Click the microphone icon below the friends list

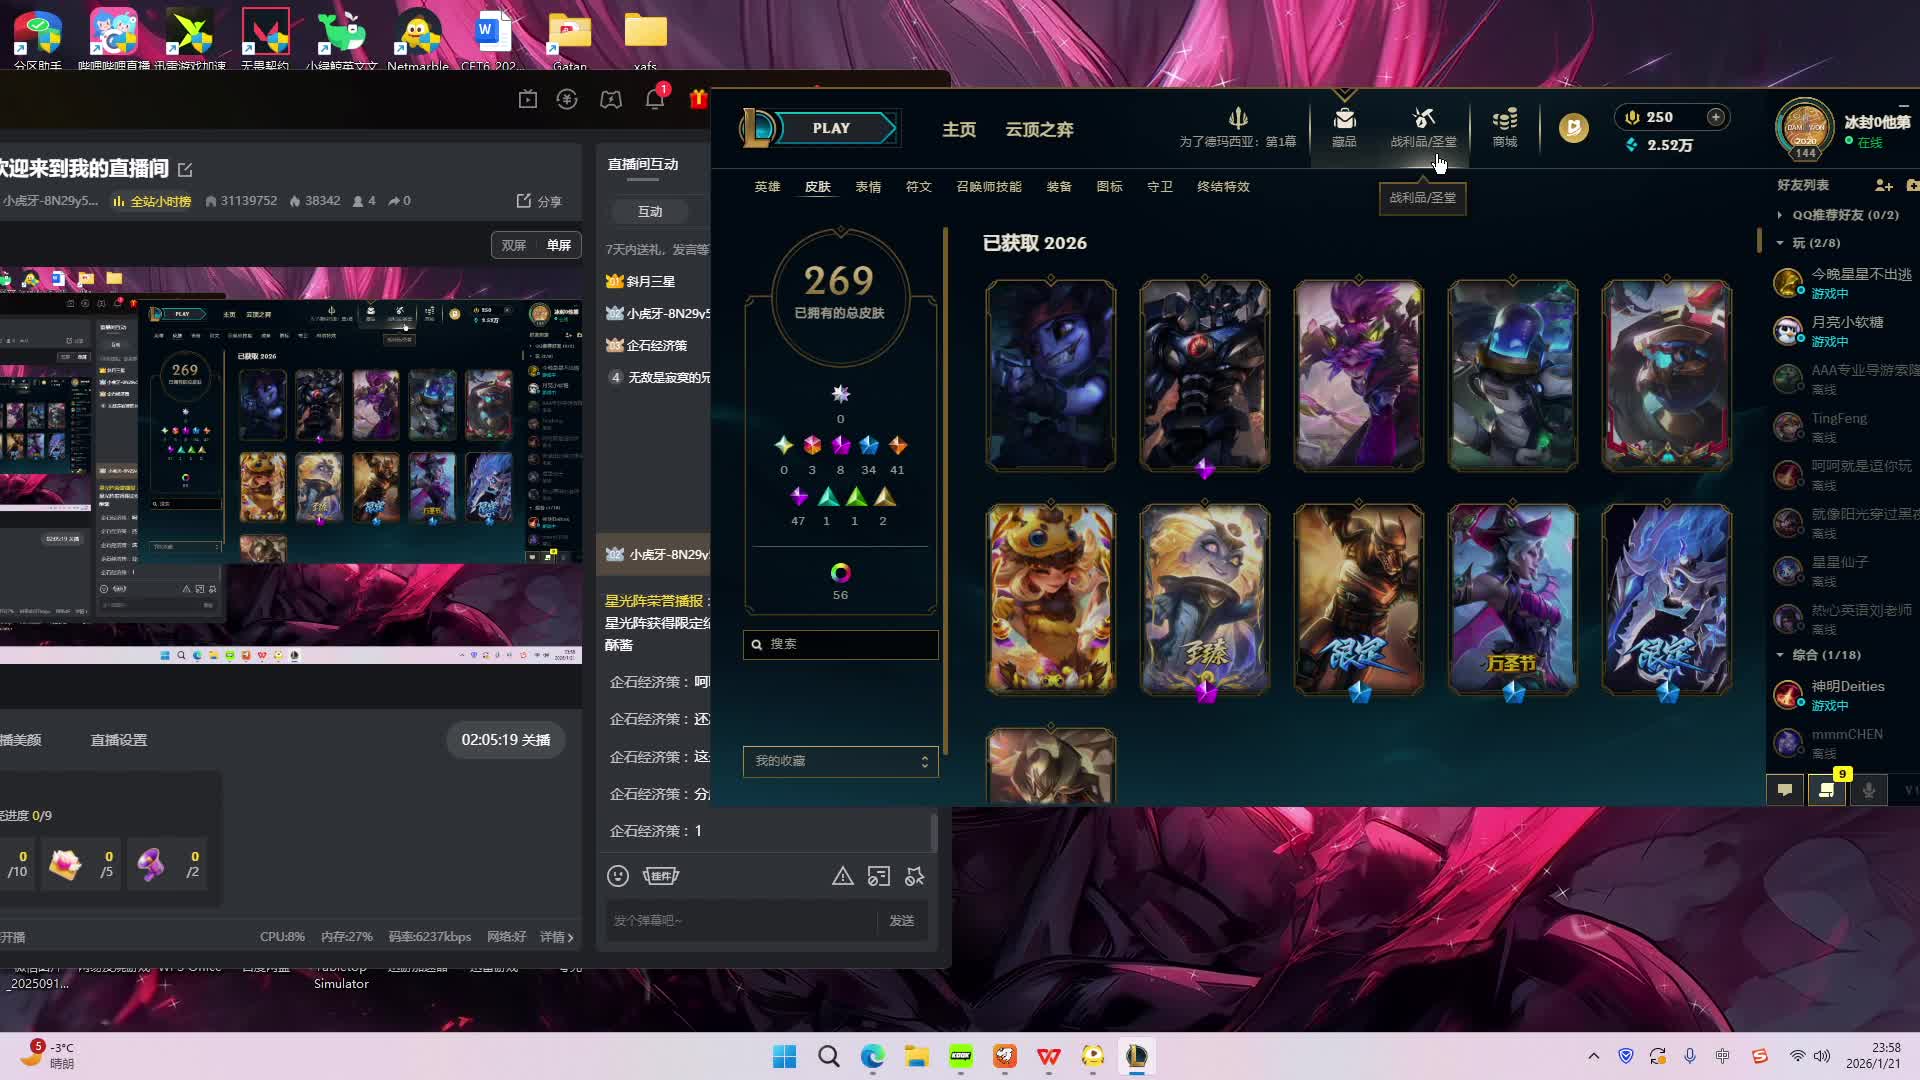(1868, 790)
